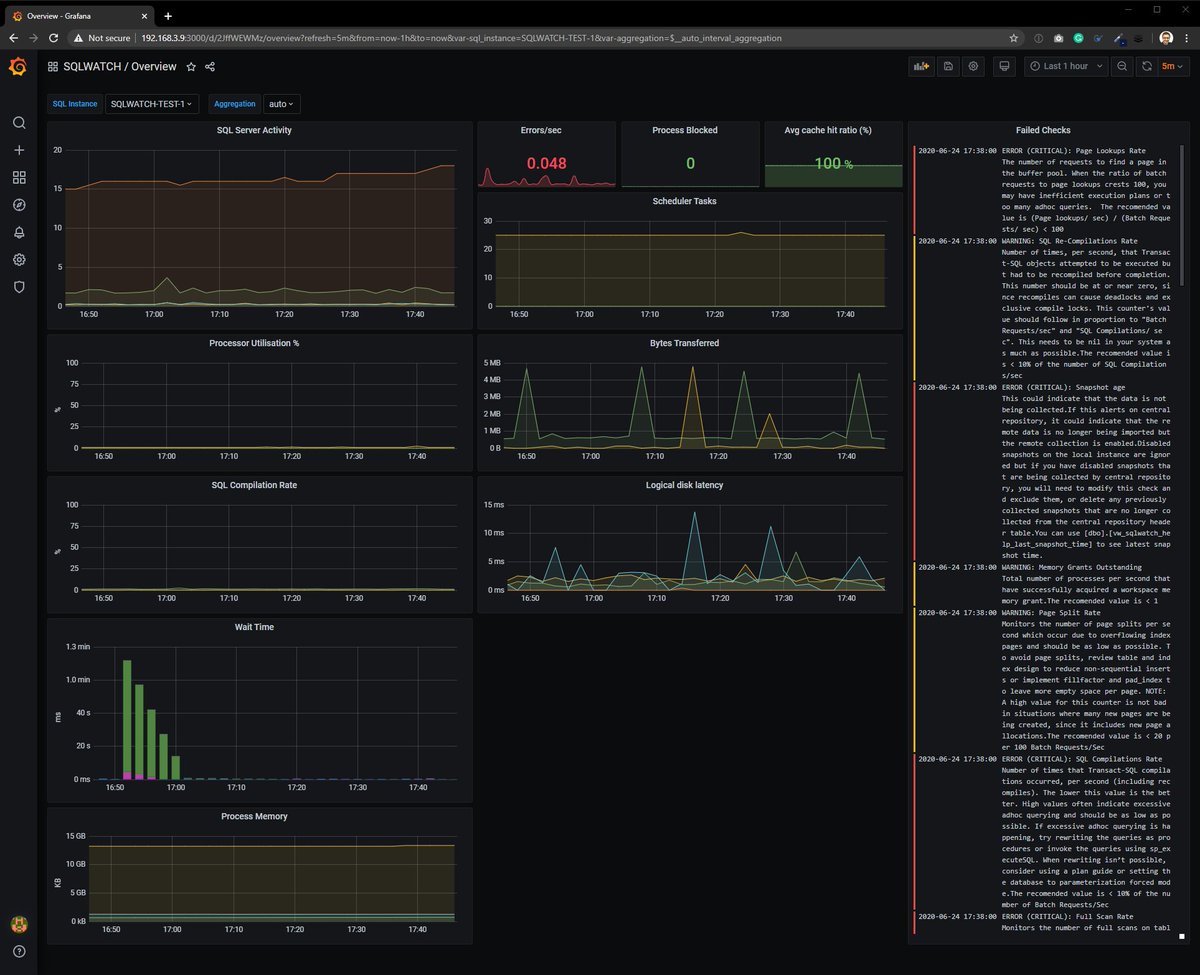1200x975 pixels.
Task: Click the Add panel toolbar button
Action: (921, 66)
